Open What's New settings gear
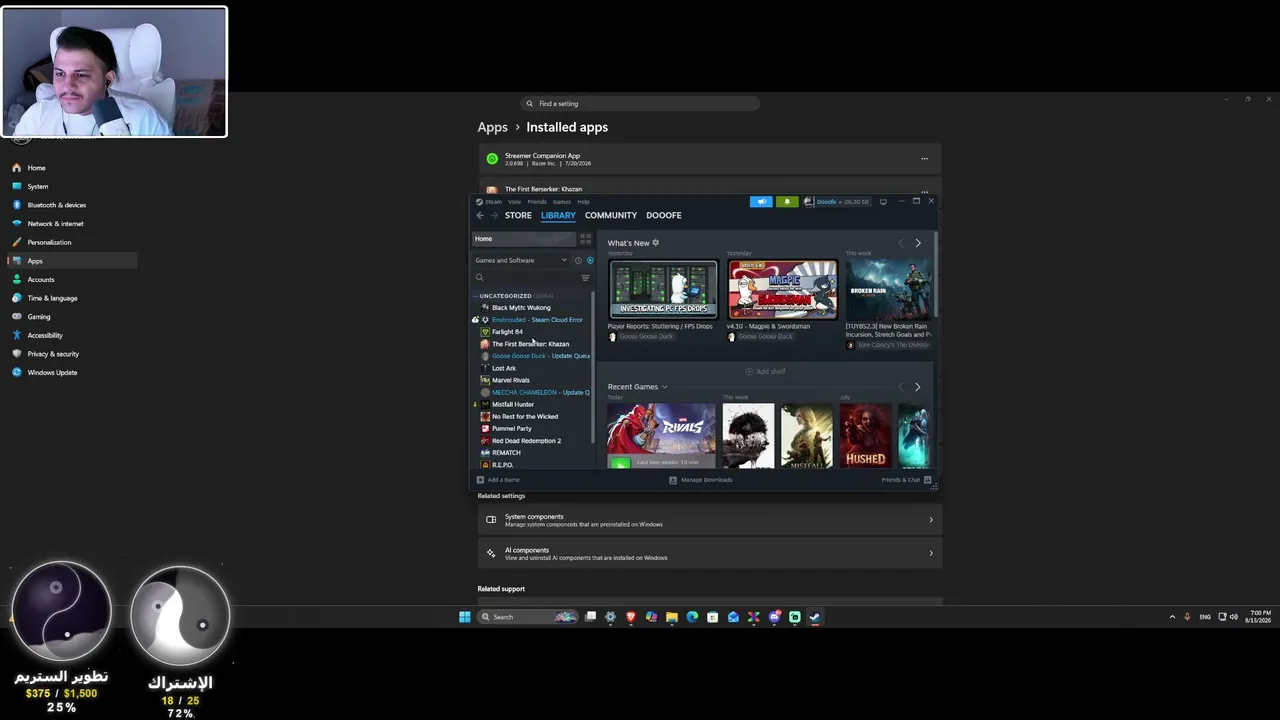1280x720 pixels. click(x=655, y=243)
